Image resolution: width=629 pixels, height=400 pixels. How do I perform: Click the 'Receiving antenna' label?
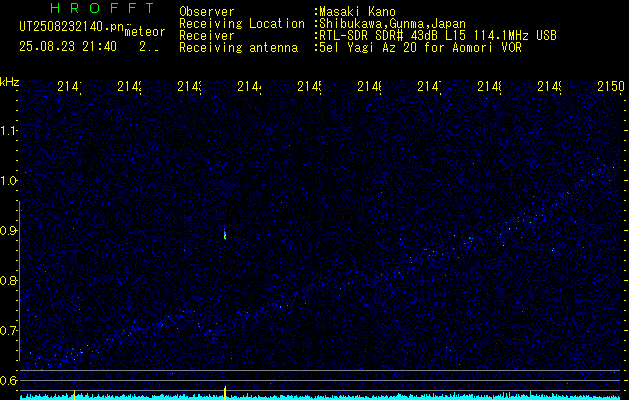point(239,48)
